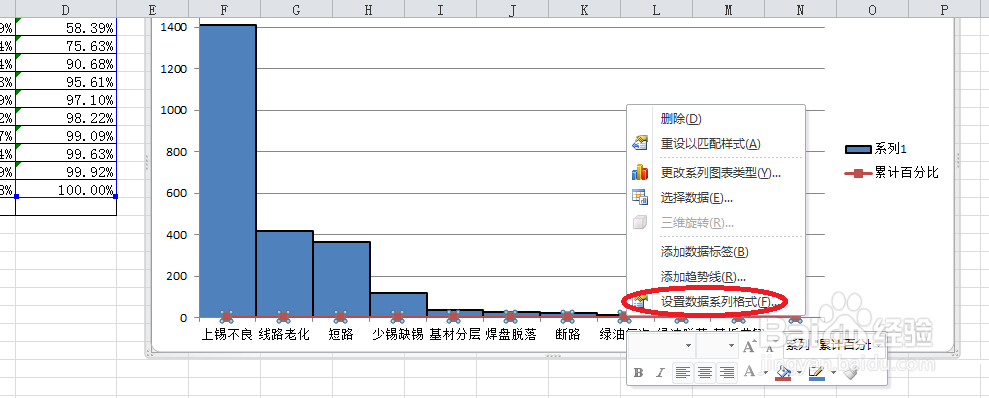This screenshot has height=398, width=989.
Task: Click the Select Data table icon
Action: [x=640, y=197]
